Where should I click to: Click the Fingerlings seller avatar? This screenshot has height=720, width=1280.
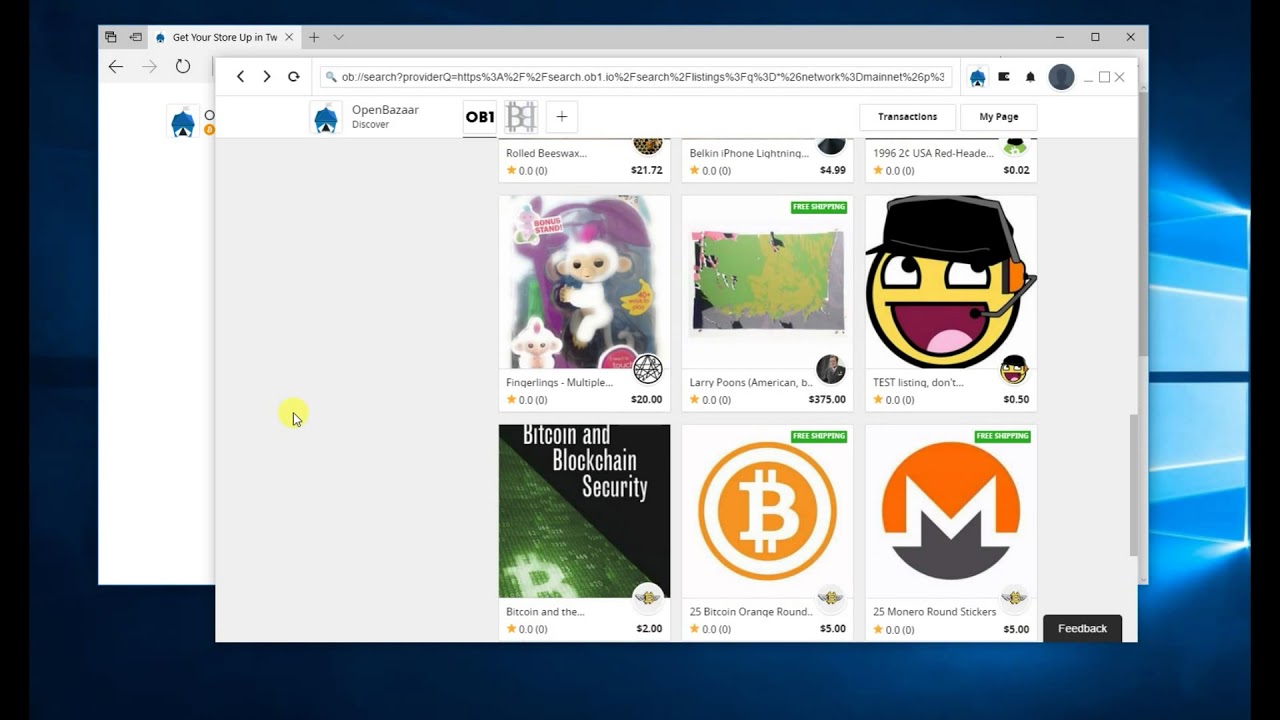point(647,369)
